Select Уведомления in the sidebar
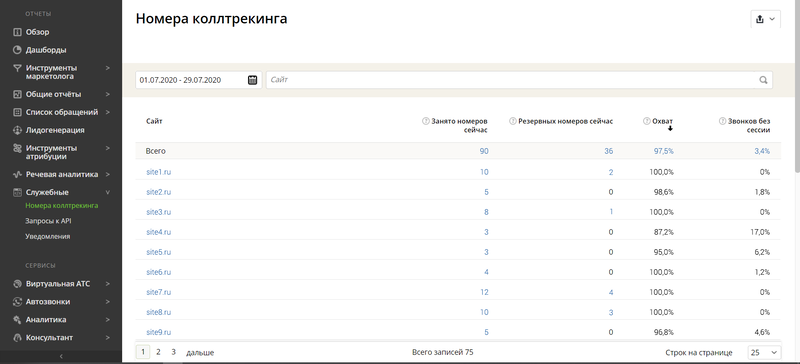800x364 pixels. (47, 236)
